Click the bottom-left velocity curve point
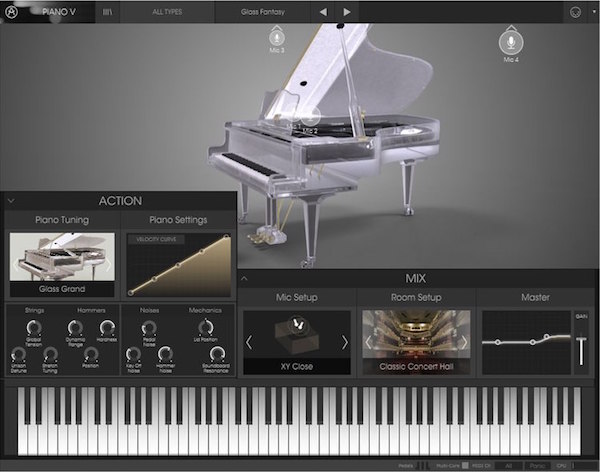 tap(131, 292)
